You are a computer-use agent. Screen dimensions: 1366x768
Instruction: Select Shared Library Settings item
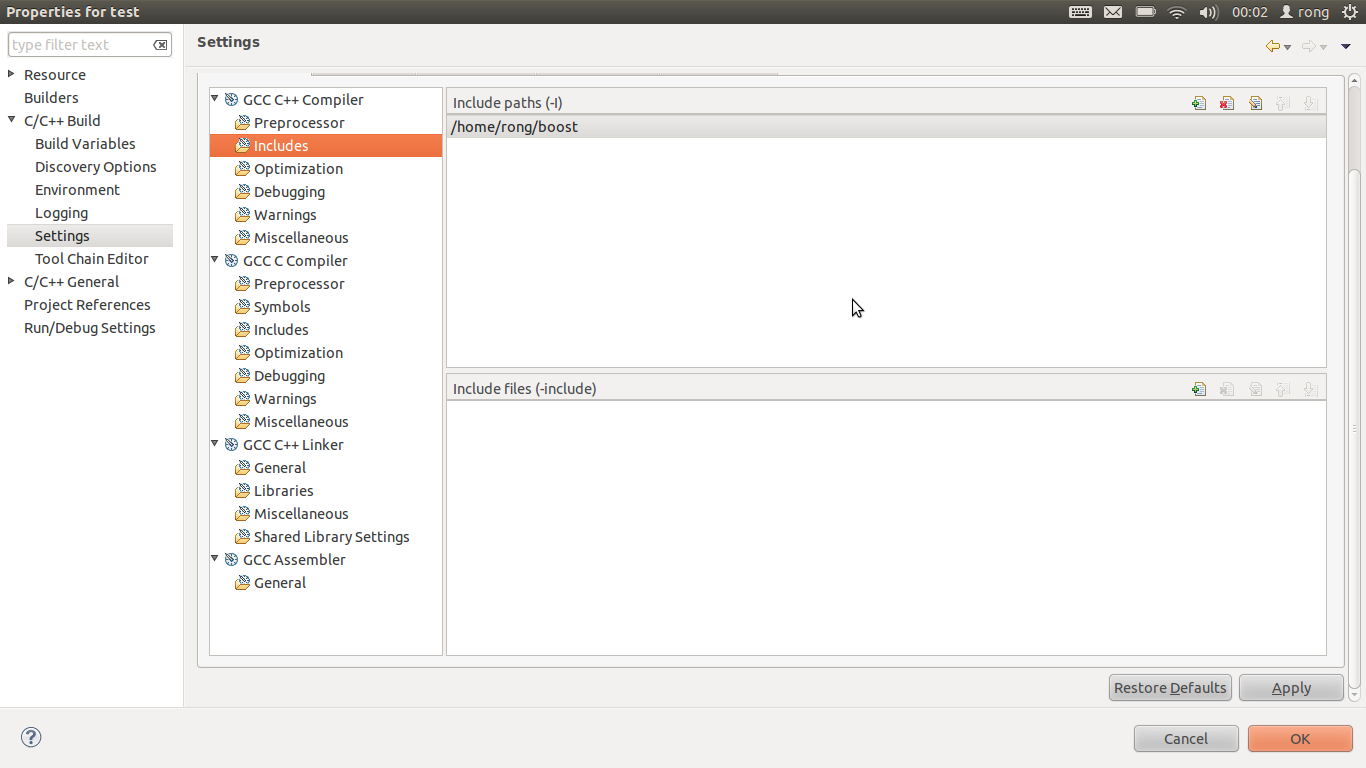(x=331, y=537)
